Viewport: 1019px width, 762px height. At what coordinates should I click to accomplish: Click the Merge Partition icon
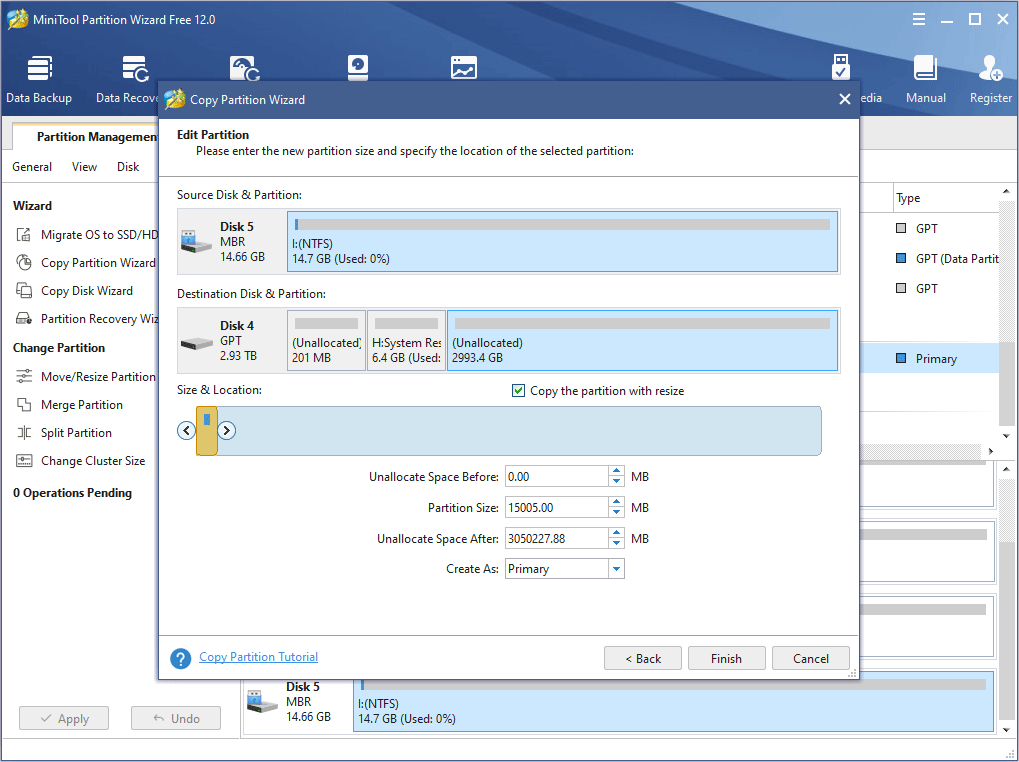point(23,405)
